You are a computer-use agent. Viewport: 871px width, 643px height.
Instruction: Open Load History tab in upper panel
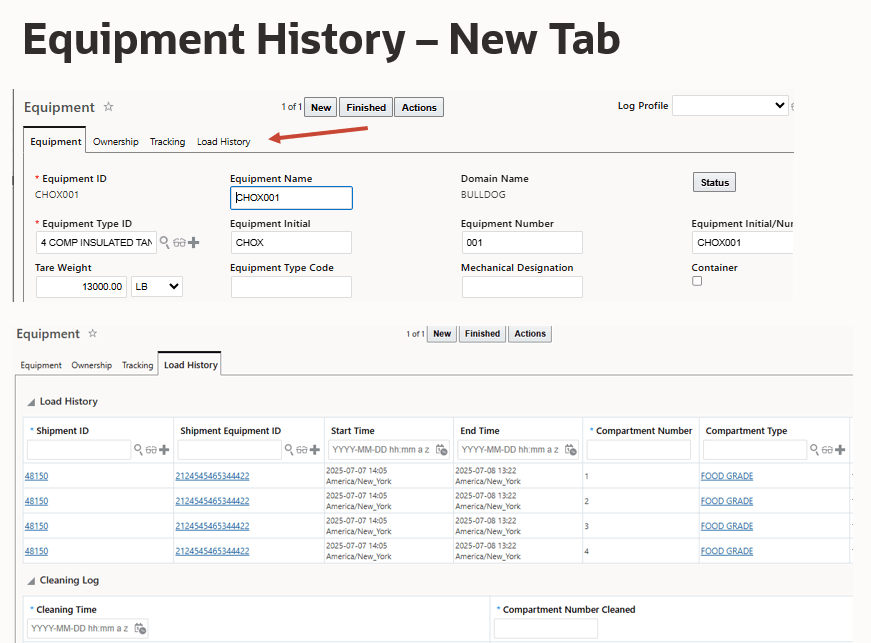tap(223, 142)
